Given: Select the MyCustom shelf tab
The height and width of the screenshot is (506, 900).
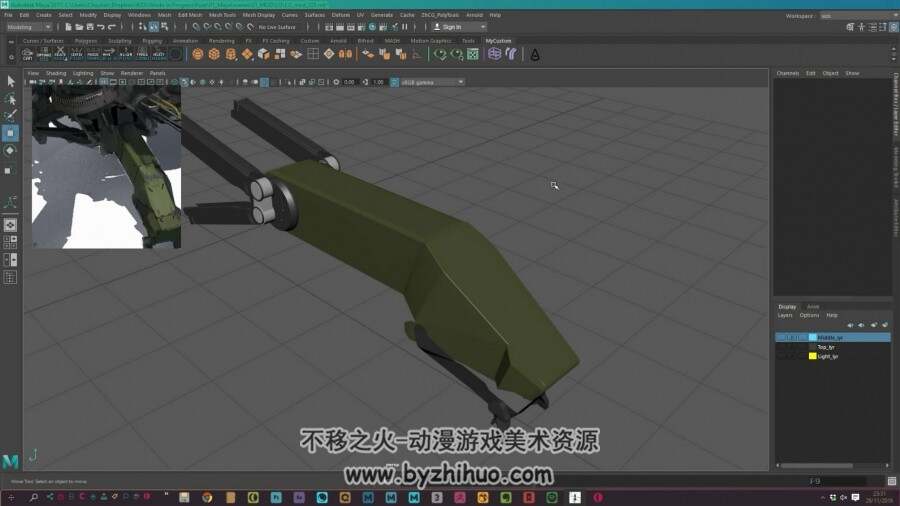Looking at the screenshot, I should 498,41.
